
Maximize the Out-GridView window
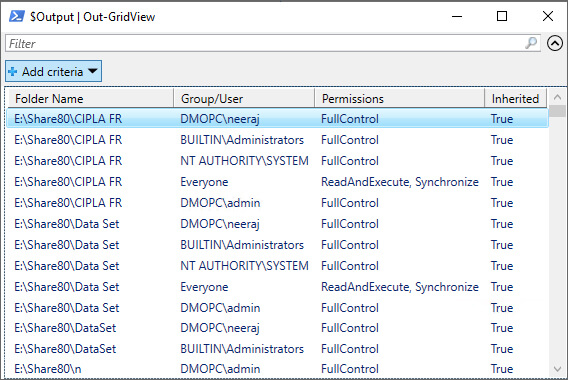502,16
